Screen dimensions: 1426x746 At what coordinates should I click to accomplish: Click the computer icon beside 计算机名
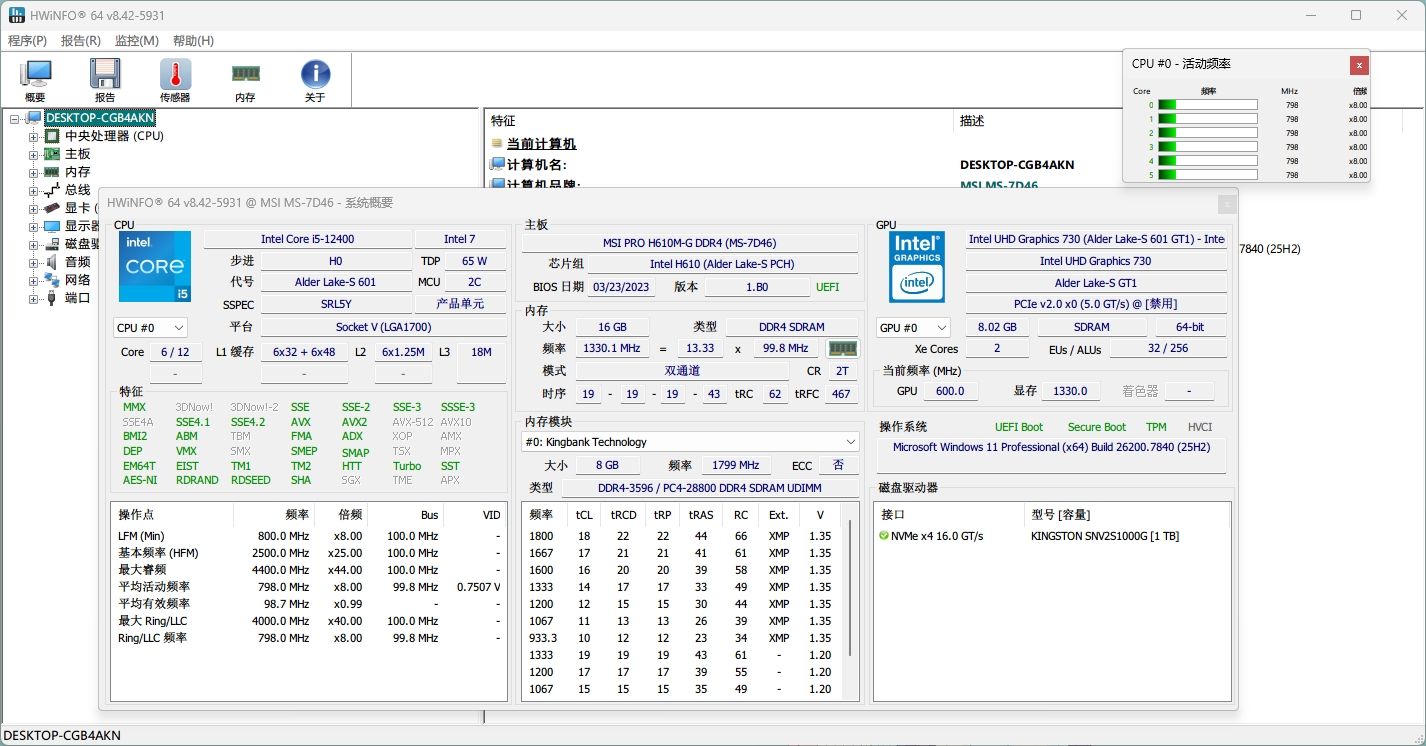click(497, 164)
